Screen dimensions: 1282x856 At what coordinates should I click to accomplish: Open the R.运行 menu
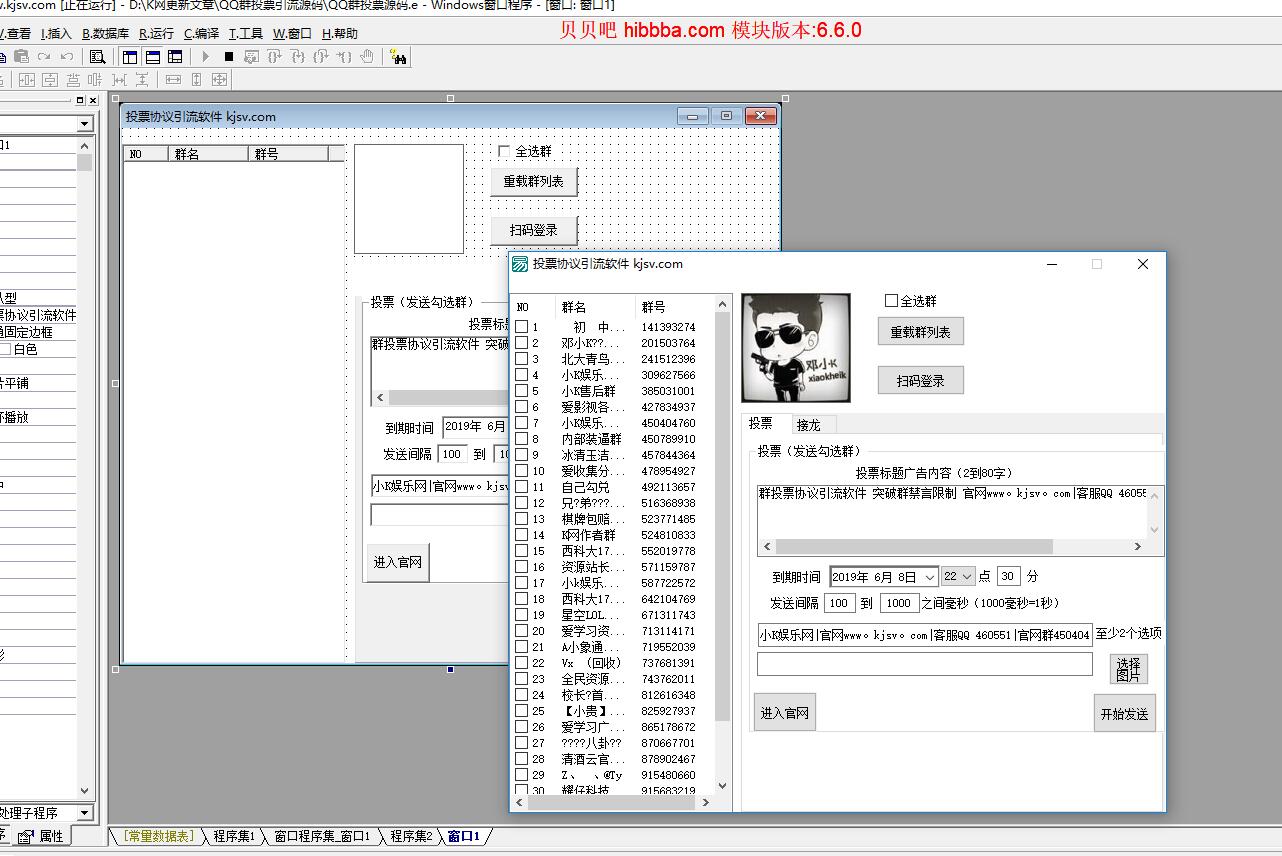(156, 33)
